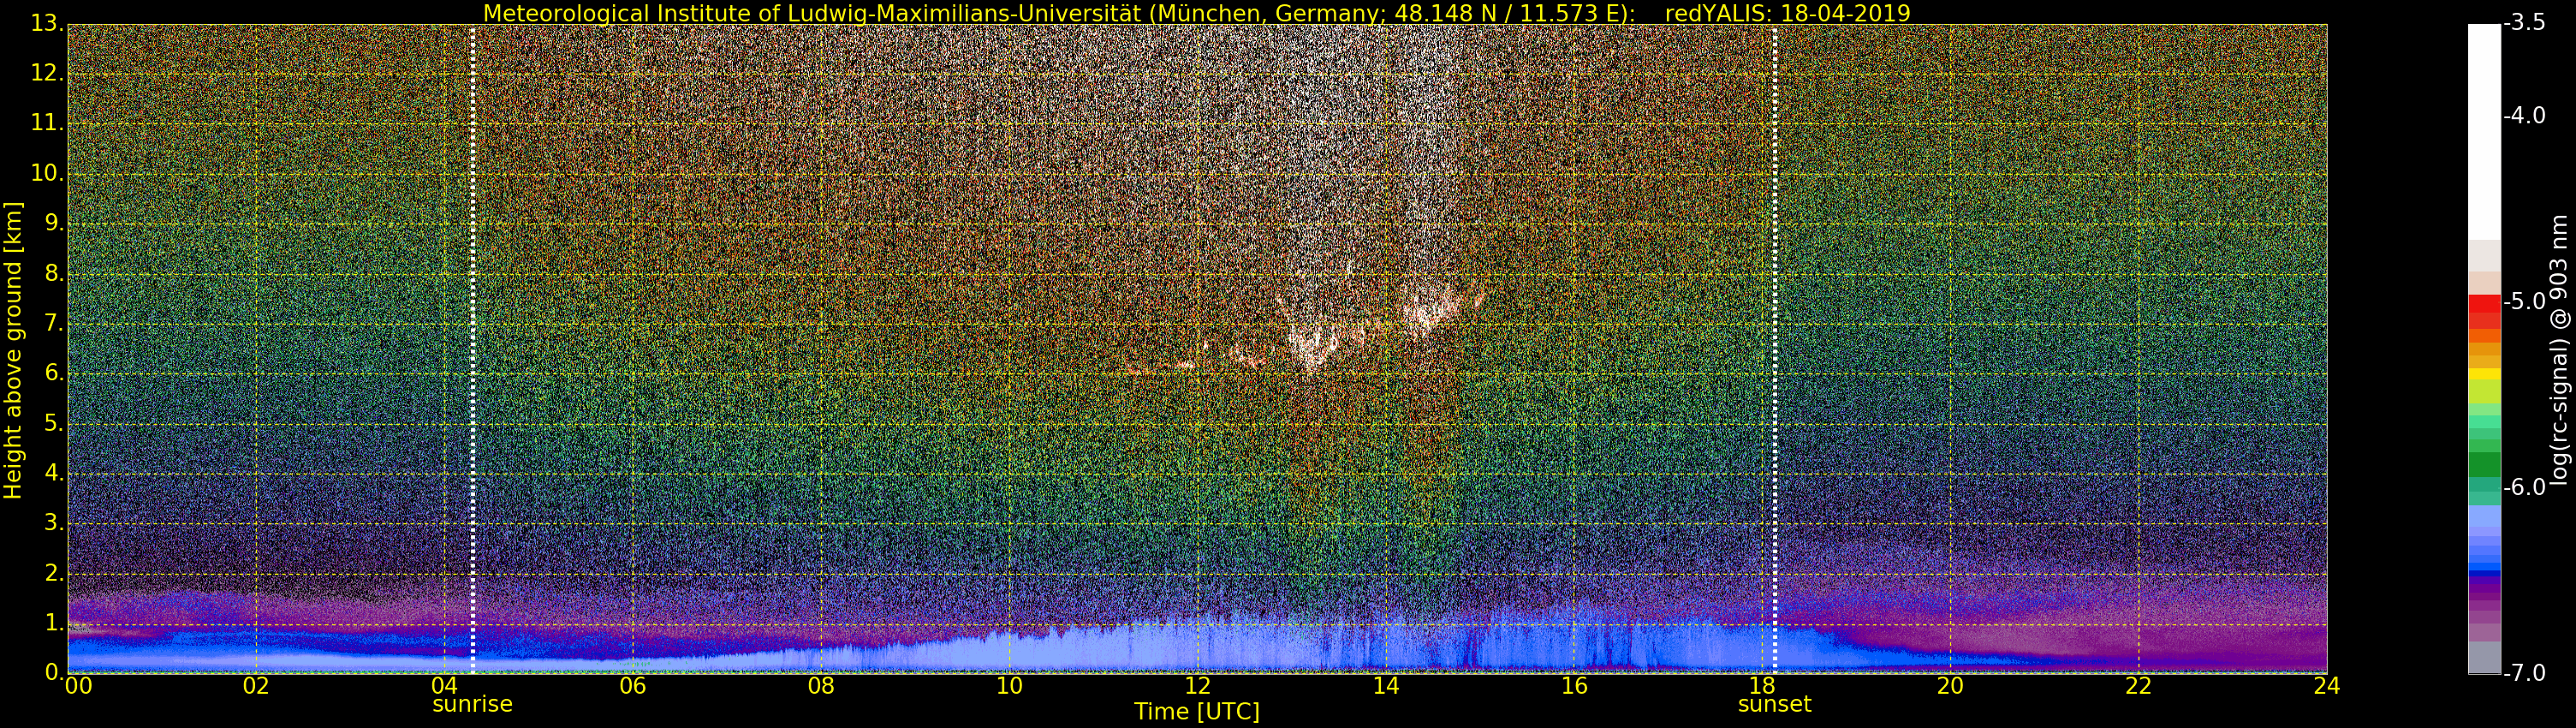The image size is (2576, 728).
Task: Click the '18' time axis tick label
Action: (1762, 686)
